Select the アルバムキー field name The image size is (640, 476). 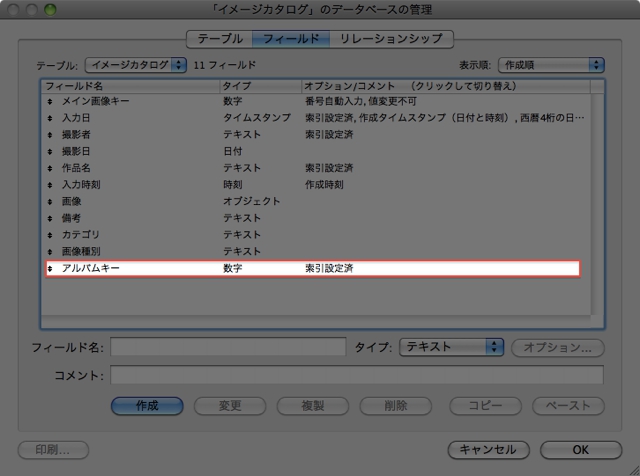91,268
